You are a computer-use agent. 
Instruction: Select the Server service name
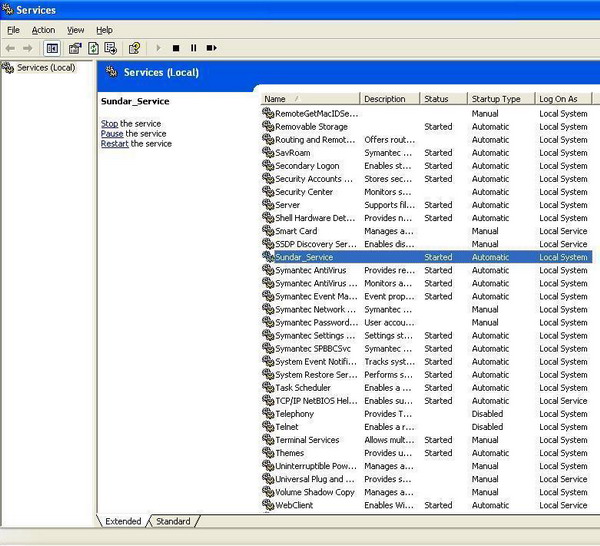tap(288, 205)
